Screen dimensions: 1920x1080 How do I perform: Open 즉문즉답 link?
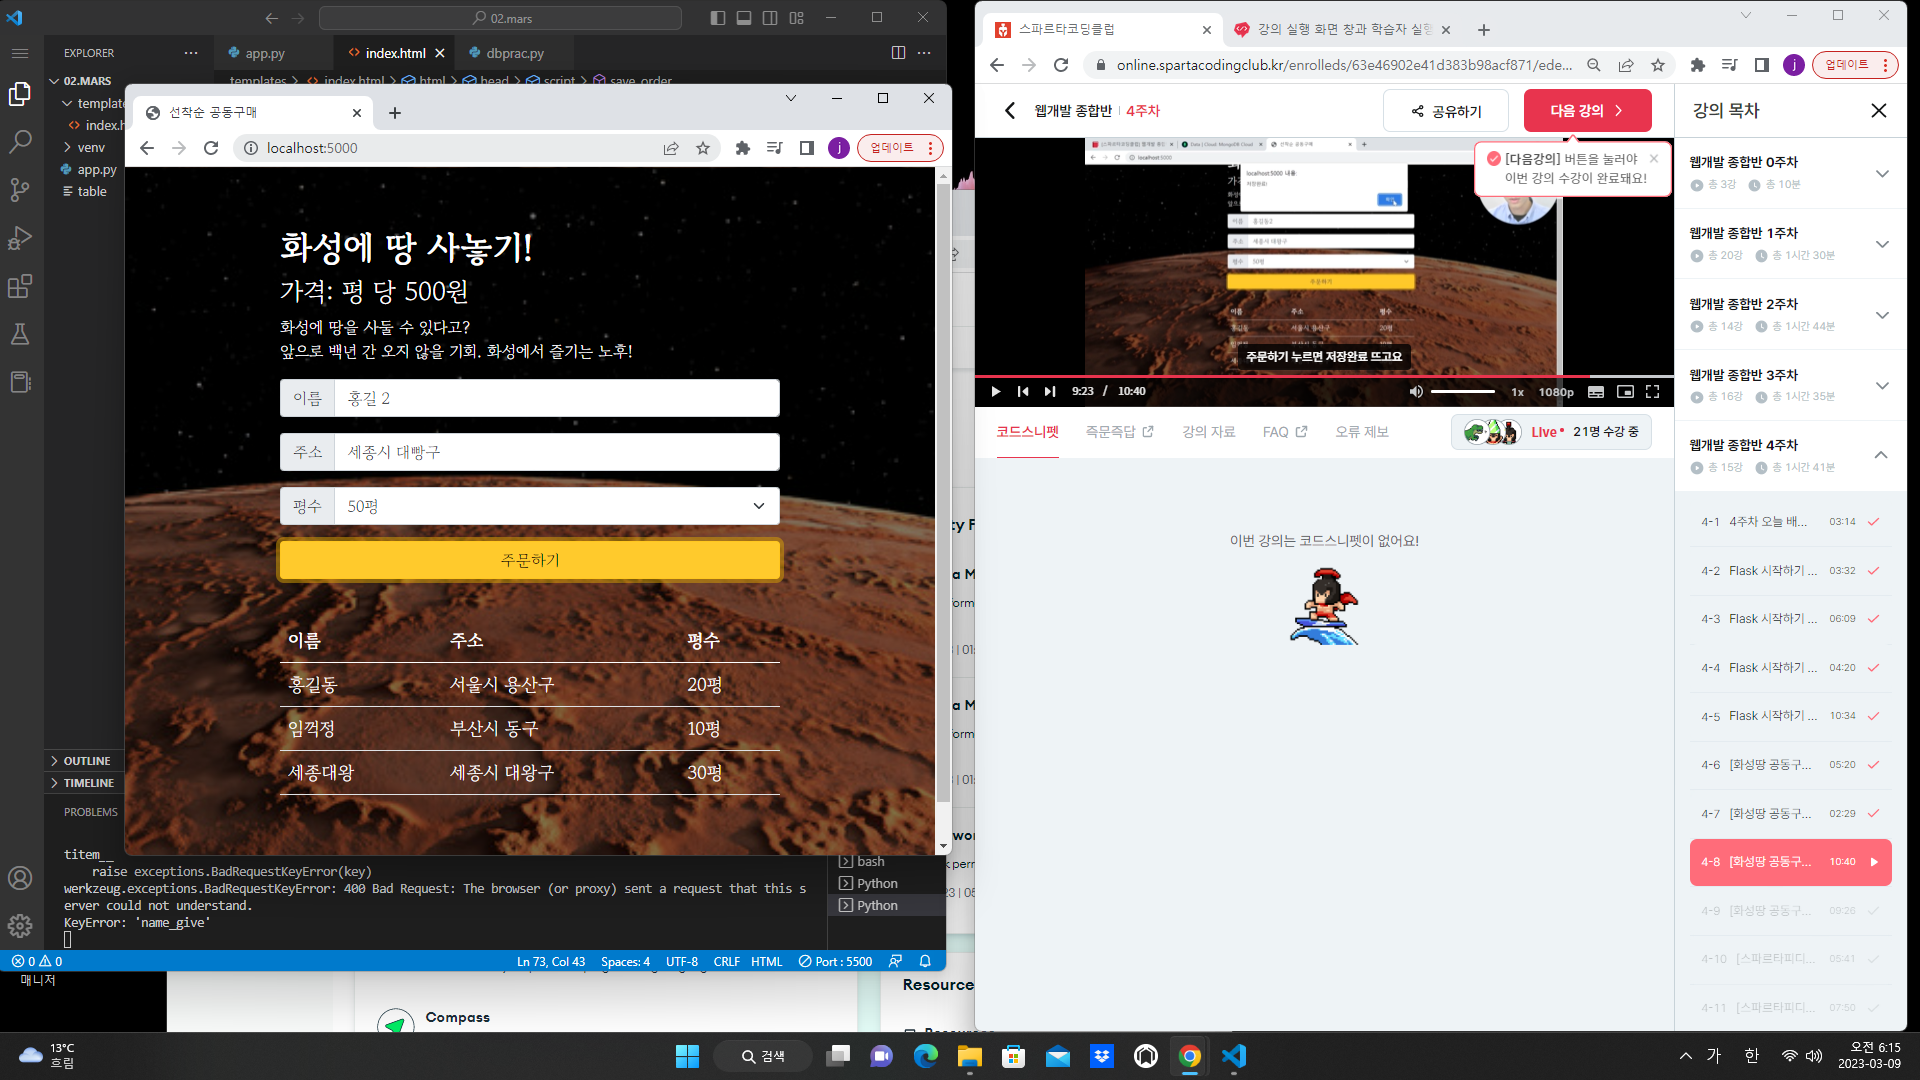click(x=1119, y=432)
